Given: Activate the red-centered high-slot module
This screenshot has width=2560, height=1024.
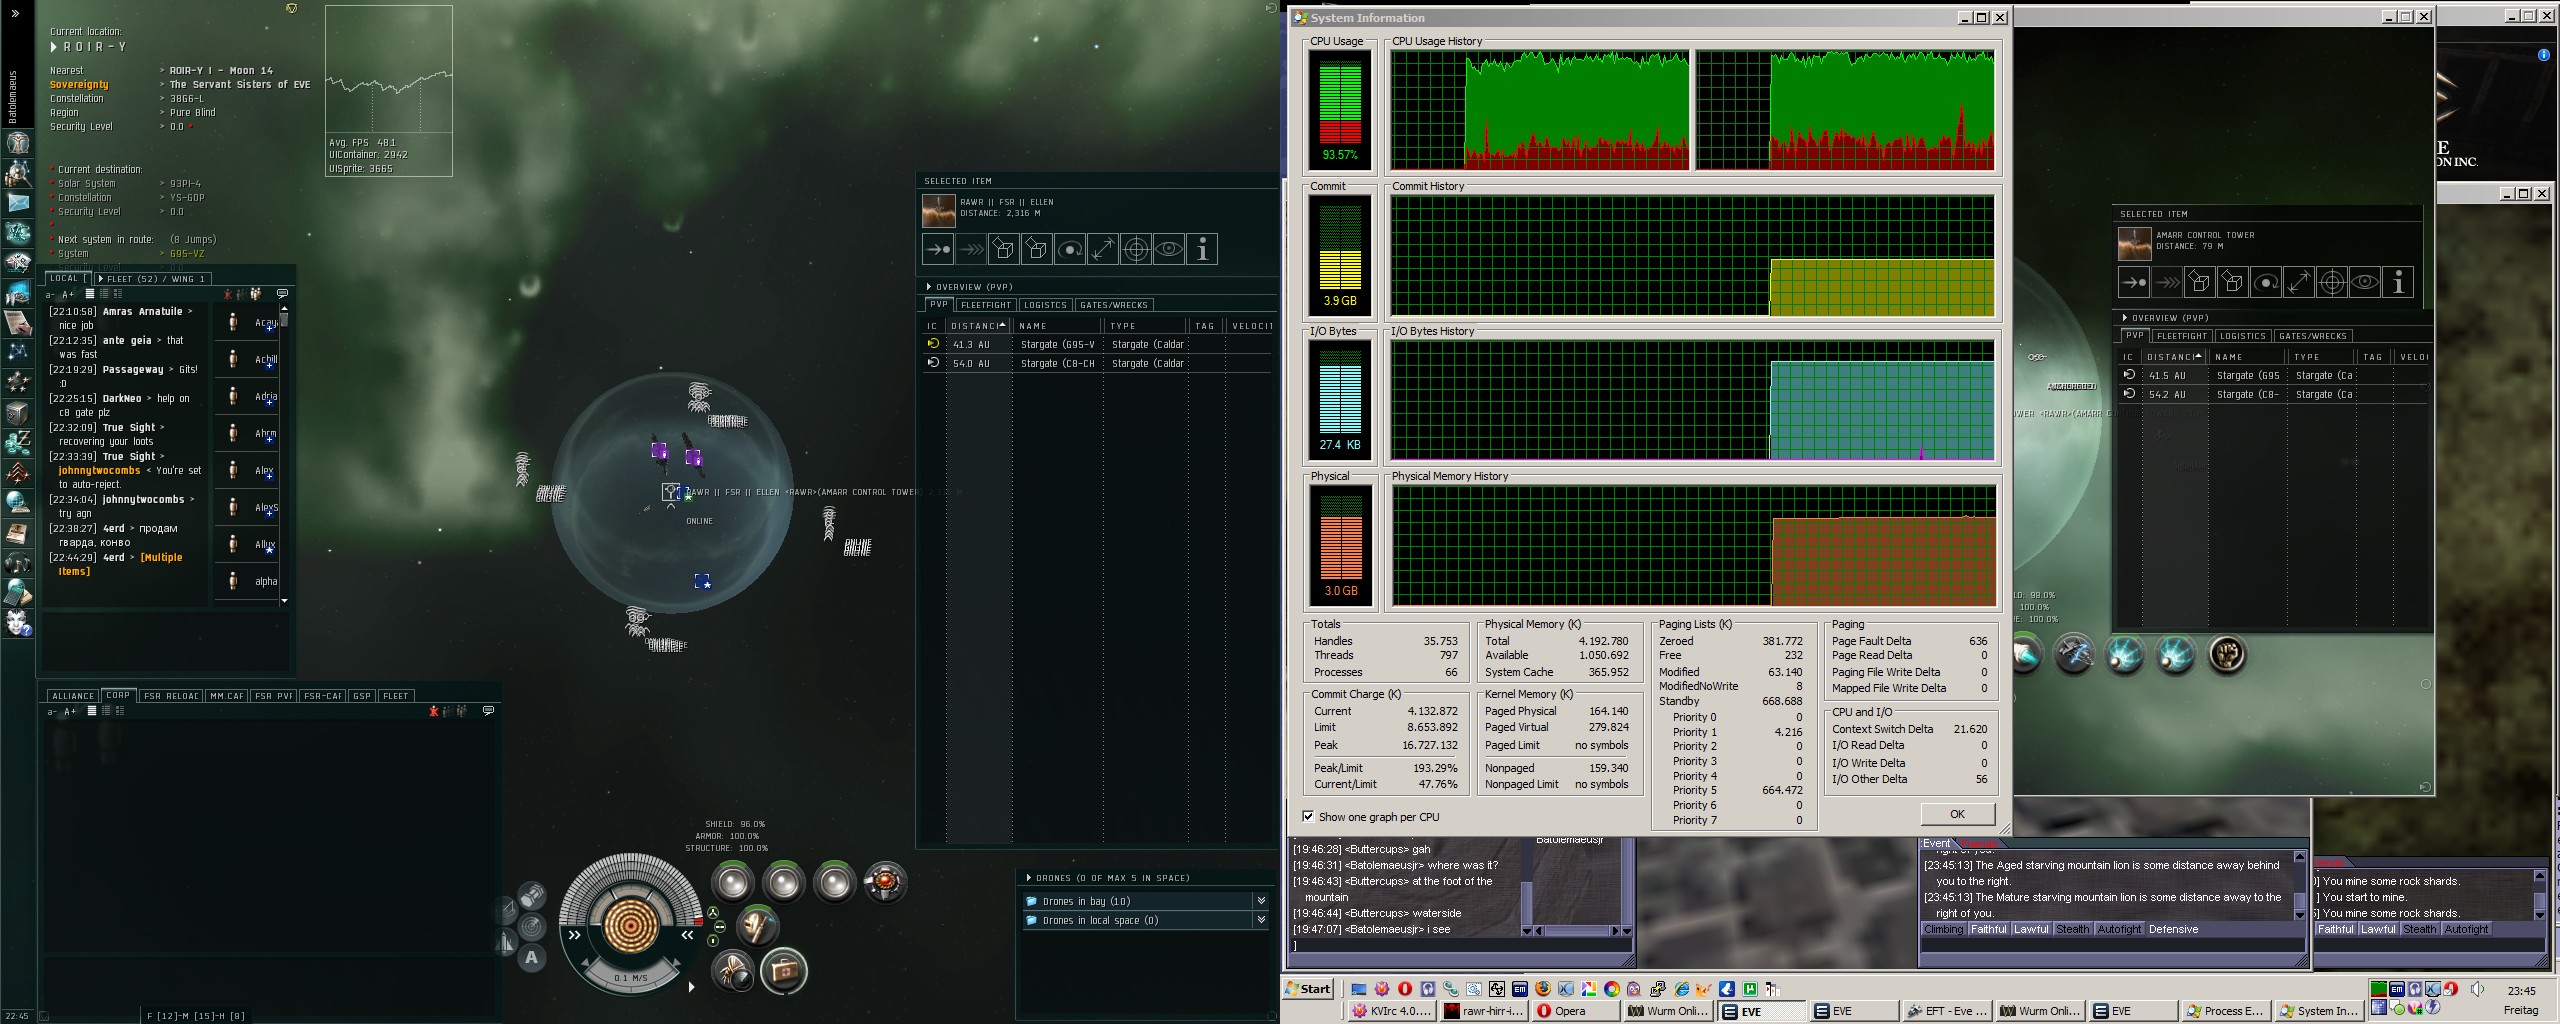Looking at the screenshot, I should [x=885, y=882].
